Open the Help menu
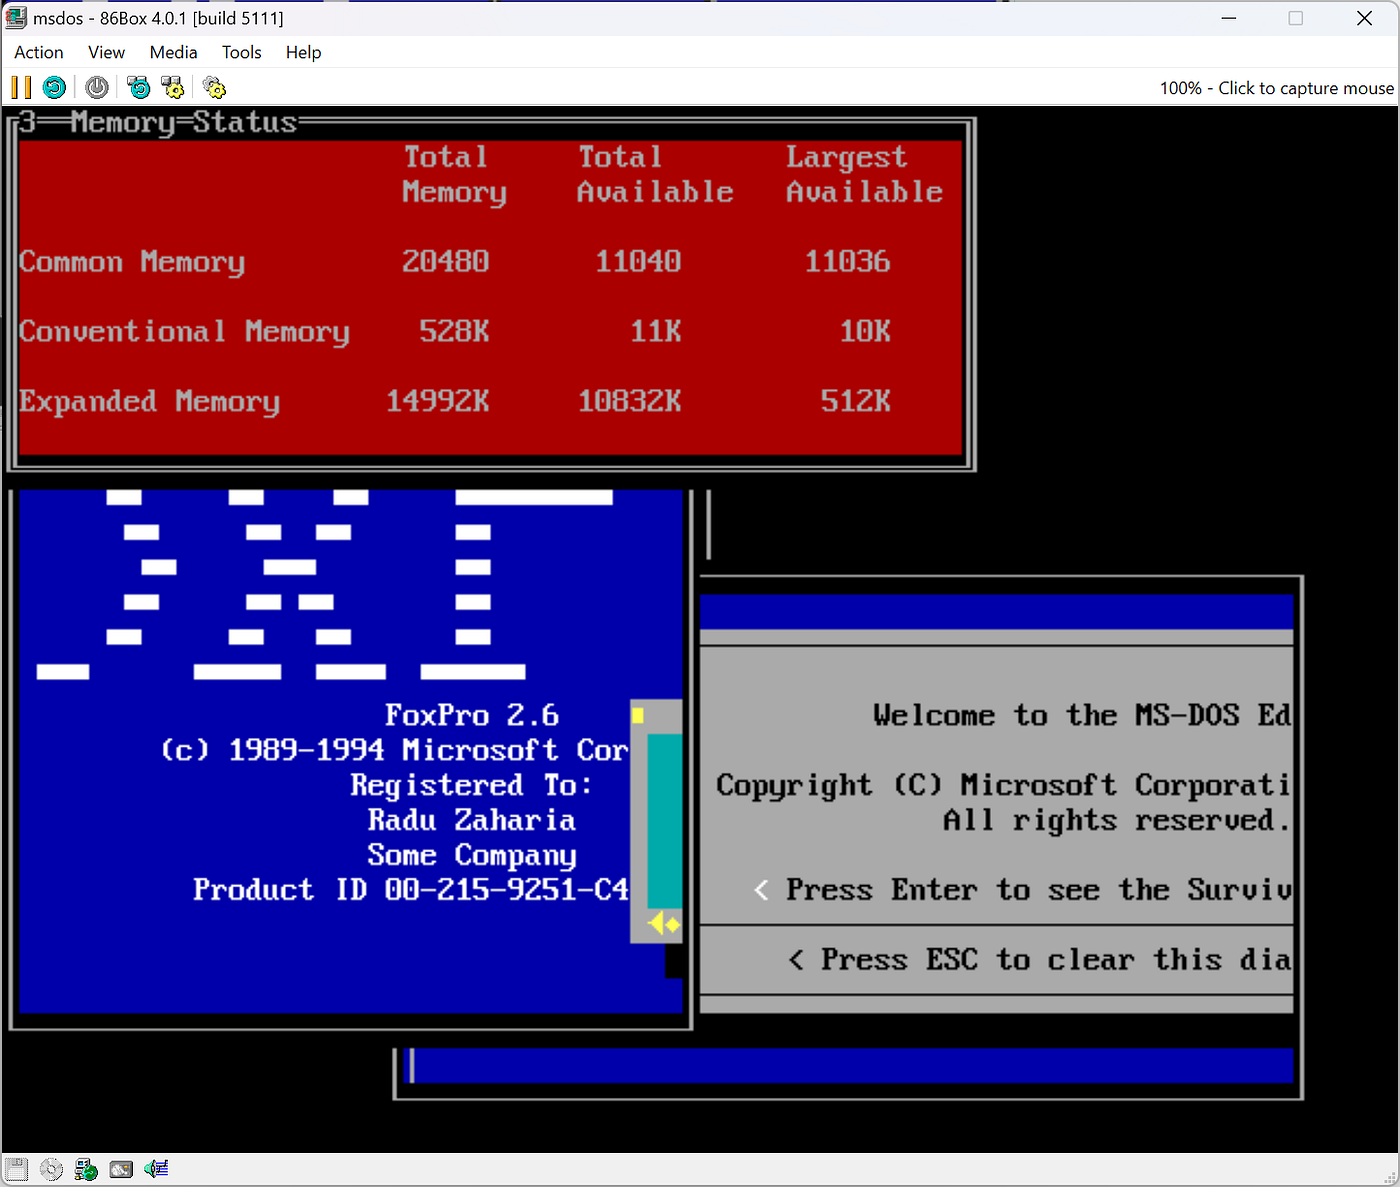 click(303, 52)
